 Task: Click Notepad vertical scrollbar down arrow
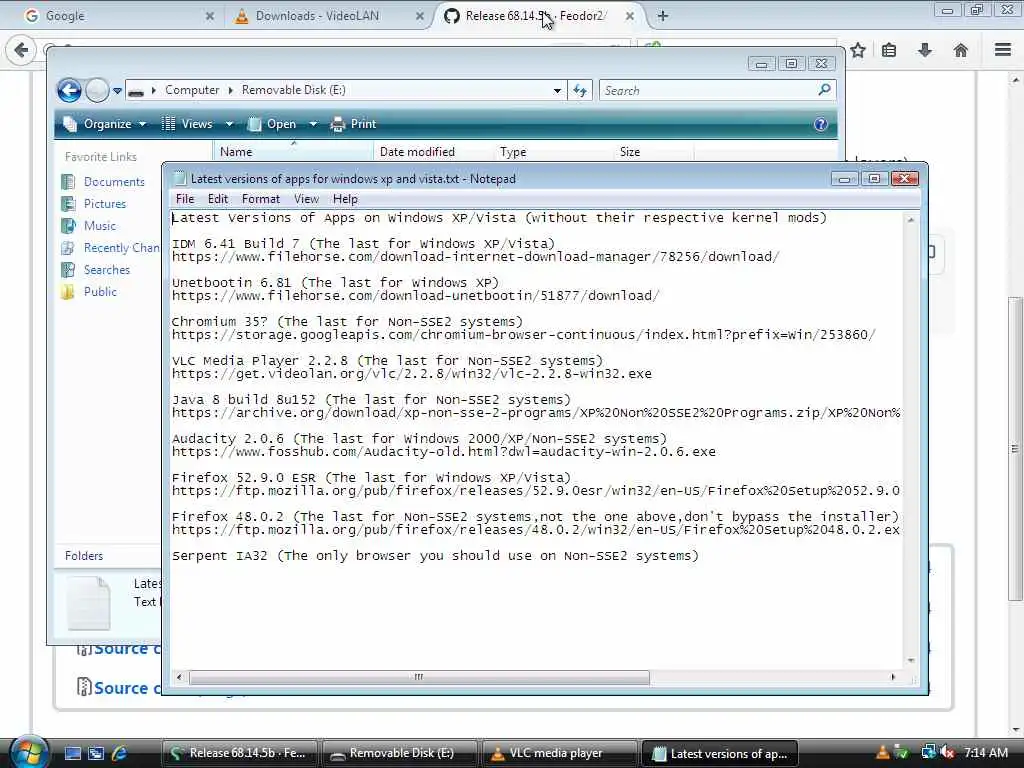click(911, 661)
